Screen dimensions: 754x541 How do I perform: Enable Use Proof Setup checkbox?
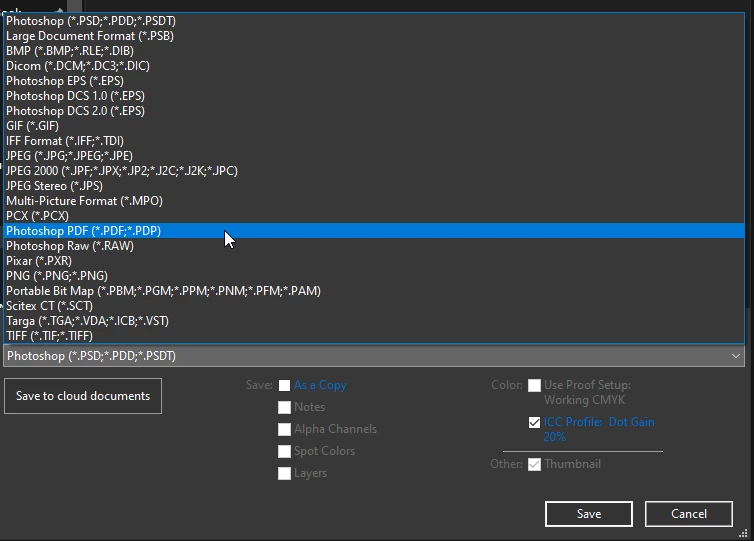point(534,385)
